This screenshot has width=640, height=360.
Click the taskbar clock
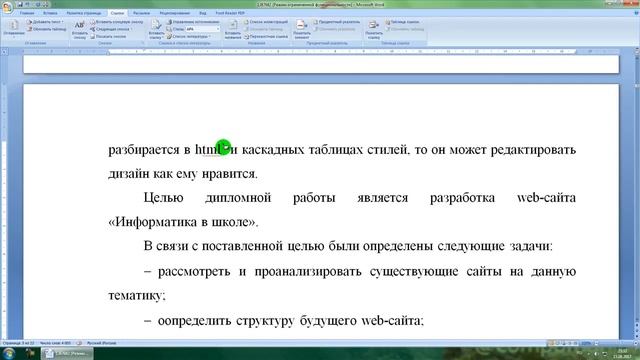pos(622,353)
